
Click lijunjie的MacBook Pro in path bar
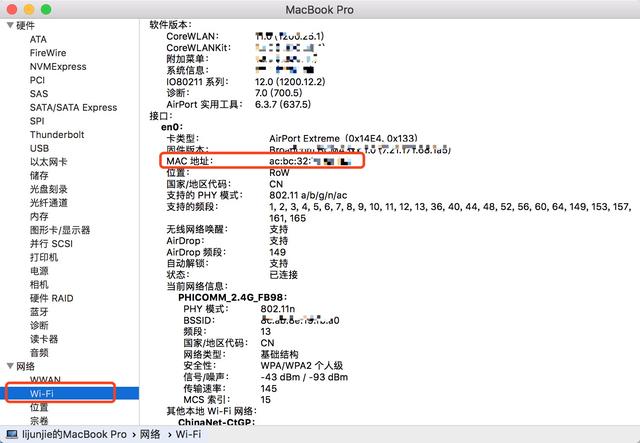click(74, 434)
